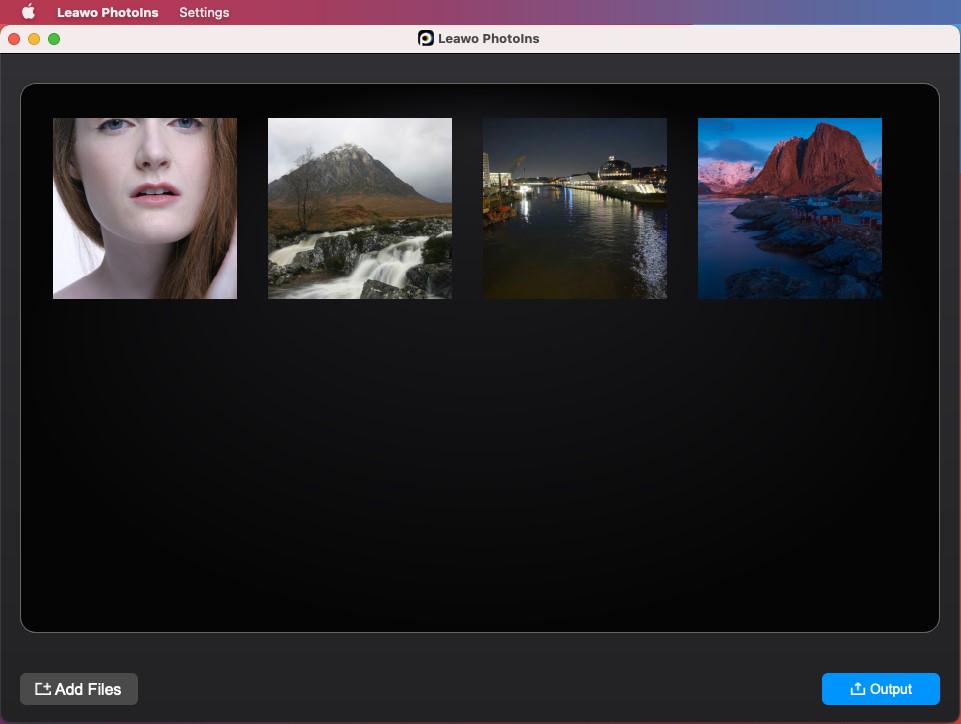The width and height of the screenshot is (961, 724).
Task: Click the upload arrow icon on Output
Action: tap(857, 689)
